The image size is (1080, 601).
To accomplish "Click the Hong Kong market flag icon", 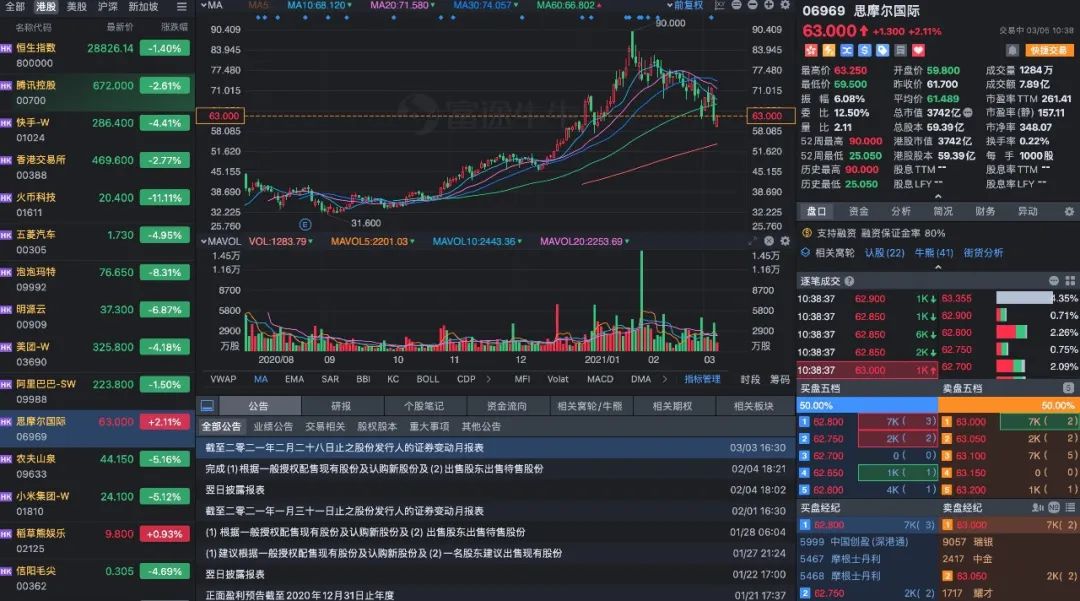I will [811, 50].
